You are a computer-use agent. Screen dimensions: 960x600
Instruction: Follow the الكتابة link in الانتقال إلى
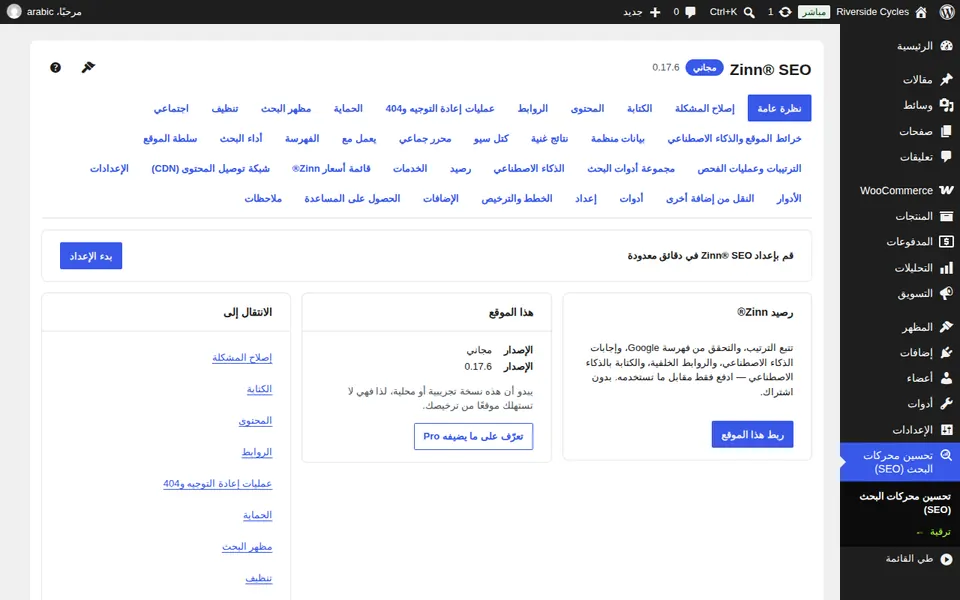tap(259, 389)
